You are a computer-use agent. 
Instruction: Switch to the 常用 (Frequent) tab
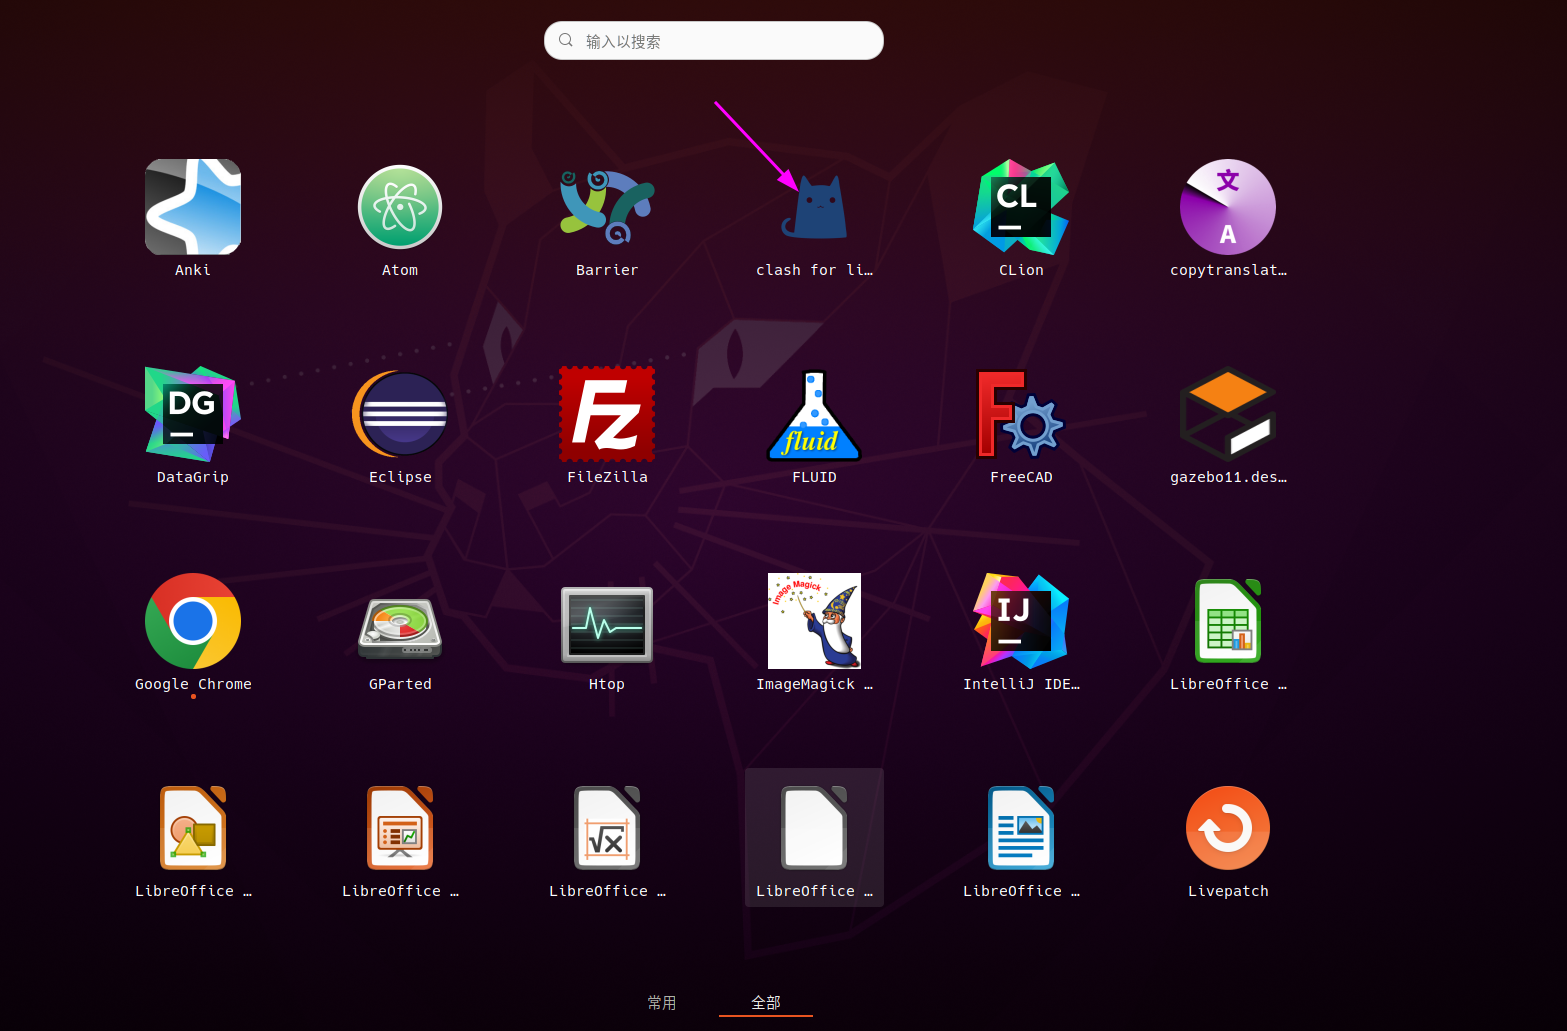click(662, 1002)
